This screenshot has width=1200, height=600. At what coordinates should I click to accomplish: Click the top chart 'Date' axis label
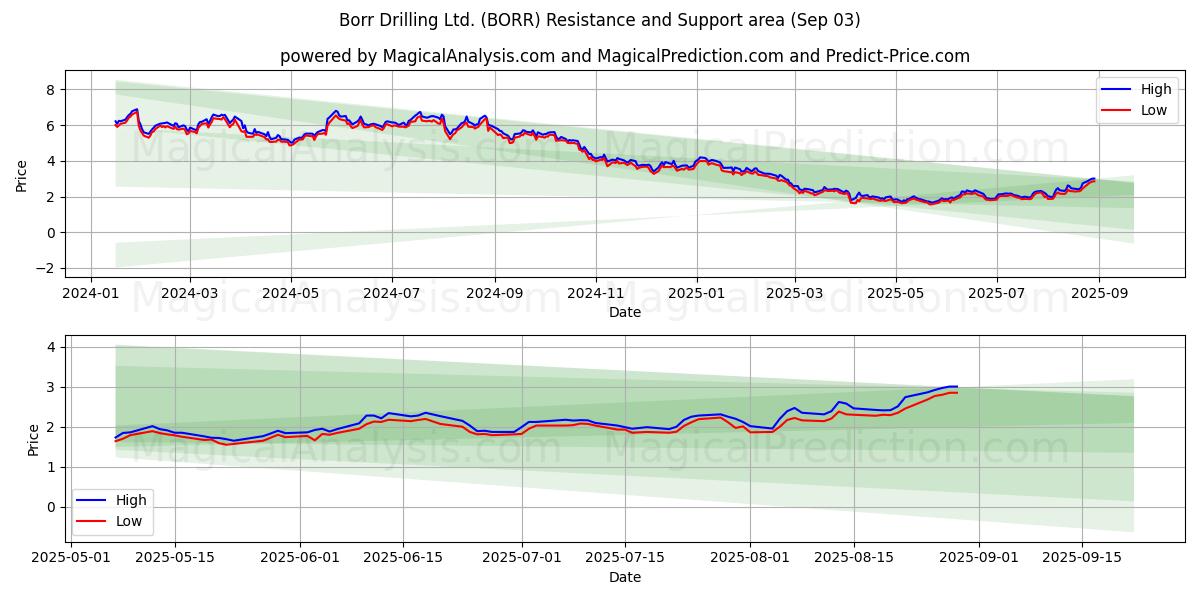[625, 312]
